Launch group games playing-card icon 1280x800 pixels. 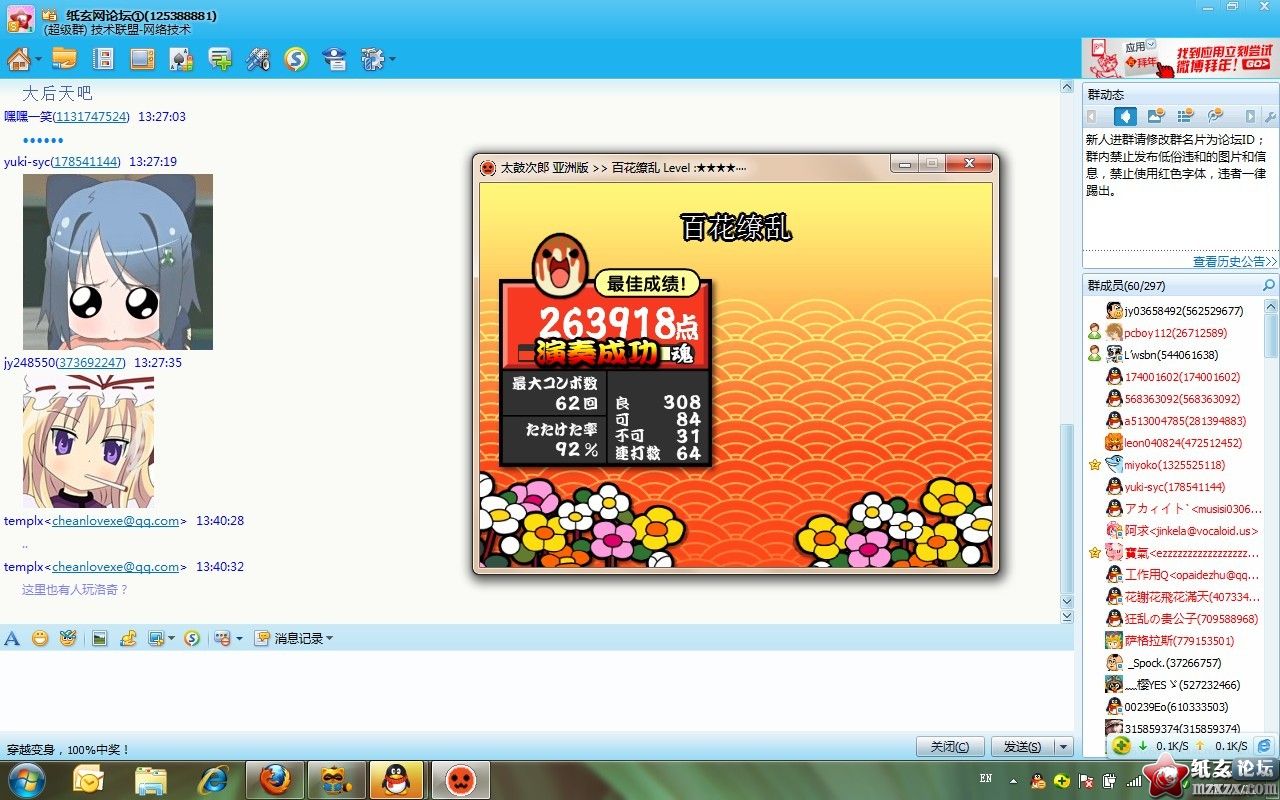tap(181, 59)
